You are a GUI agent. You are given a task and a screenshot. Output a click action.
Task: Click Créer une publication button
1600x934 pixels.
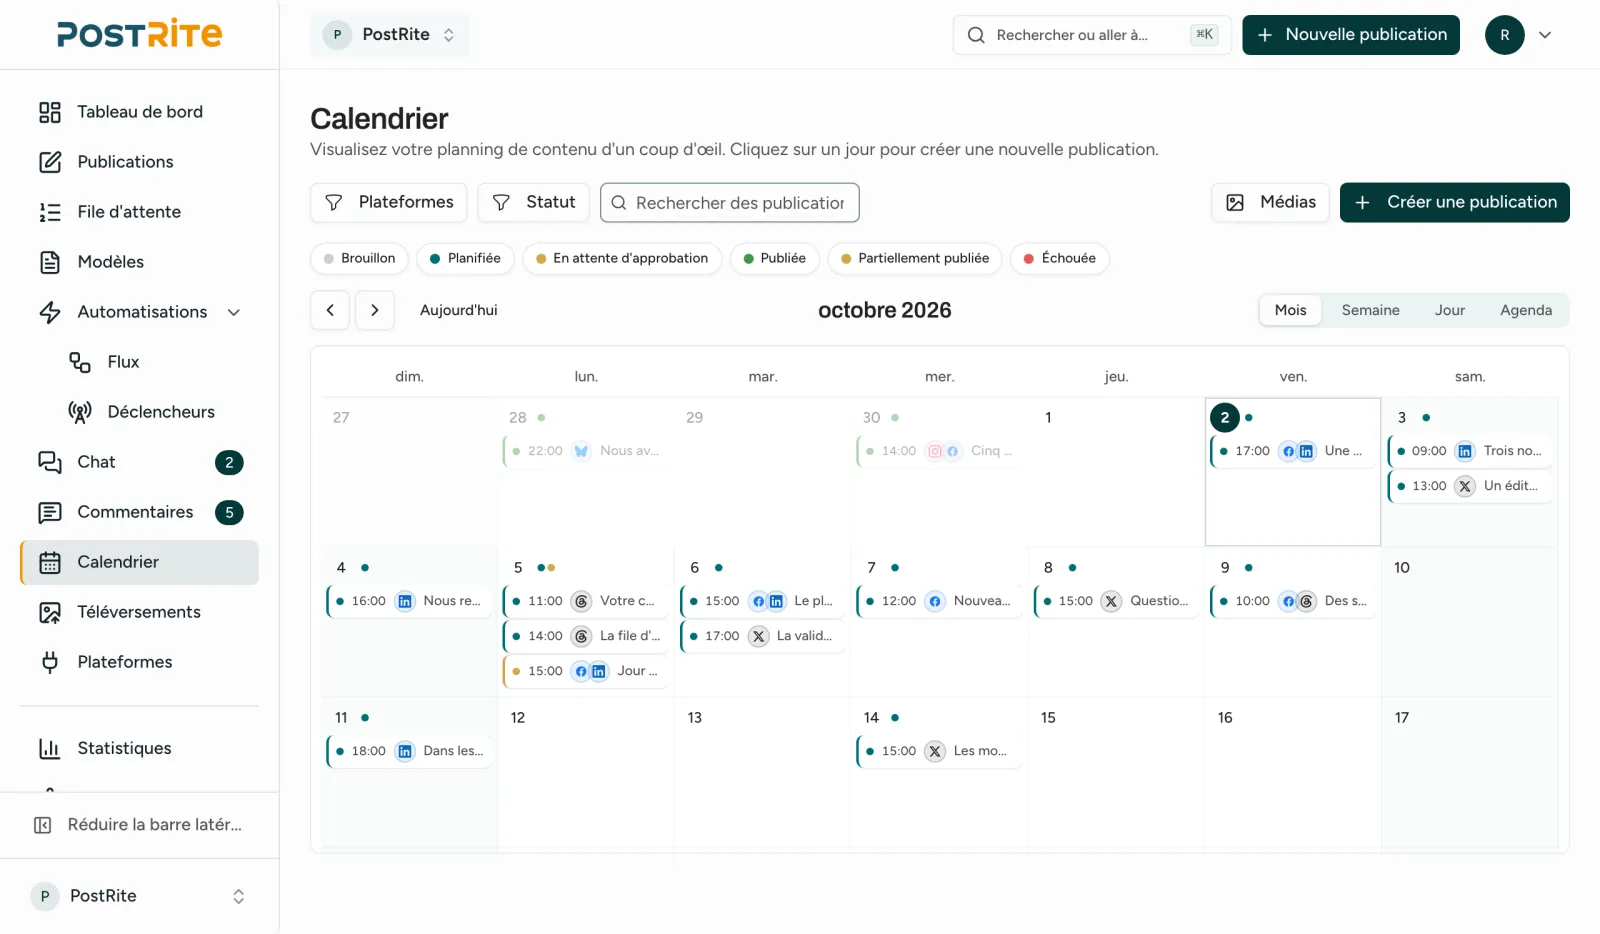pos(1455,202)
